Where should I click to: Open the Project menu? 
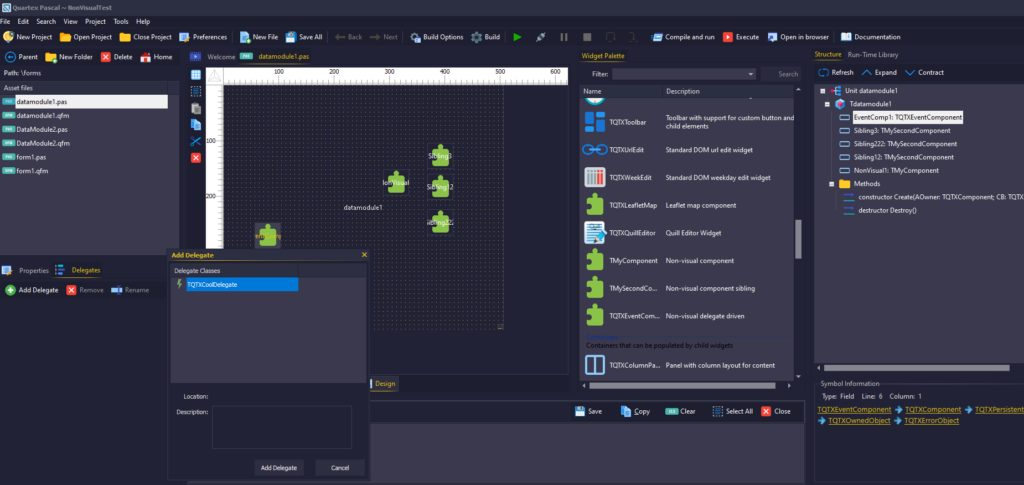95,21
